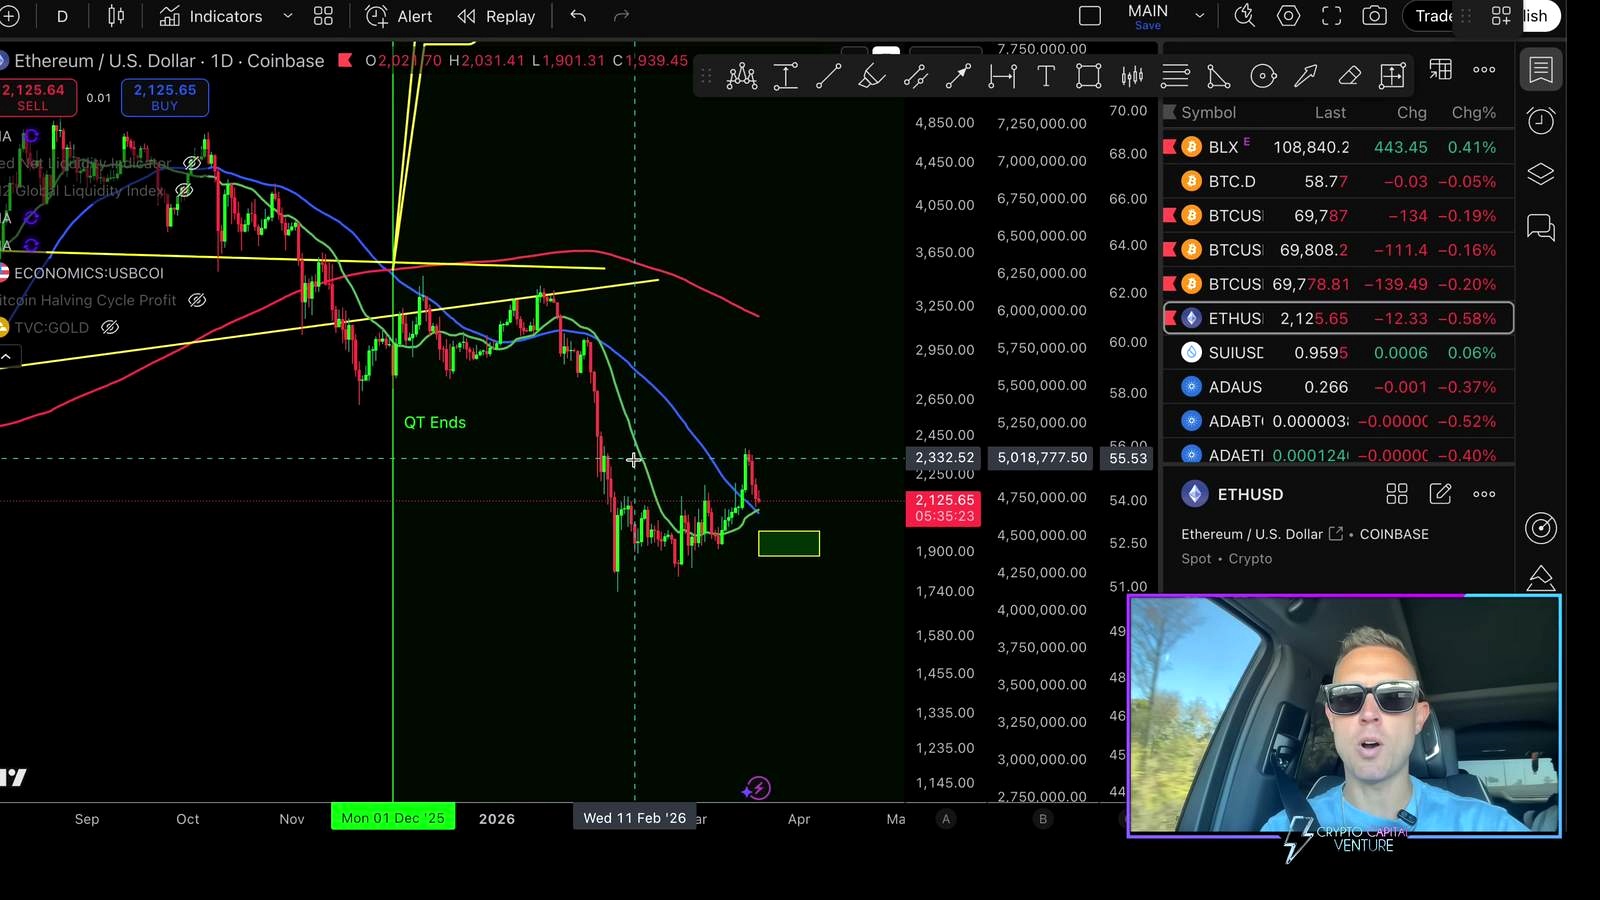This screenshot has width=1600, height=900.
Task: Select the Text tool
Action: click(1046, 76)
